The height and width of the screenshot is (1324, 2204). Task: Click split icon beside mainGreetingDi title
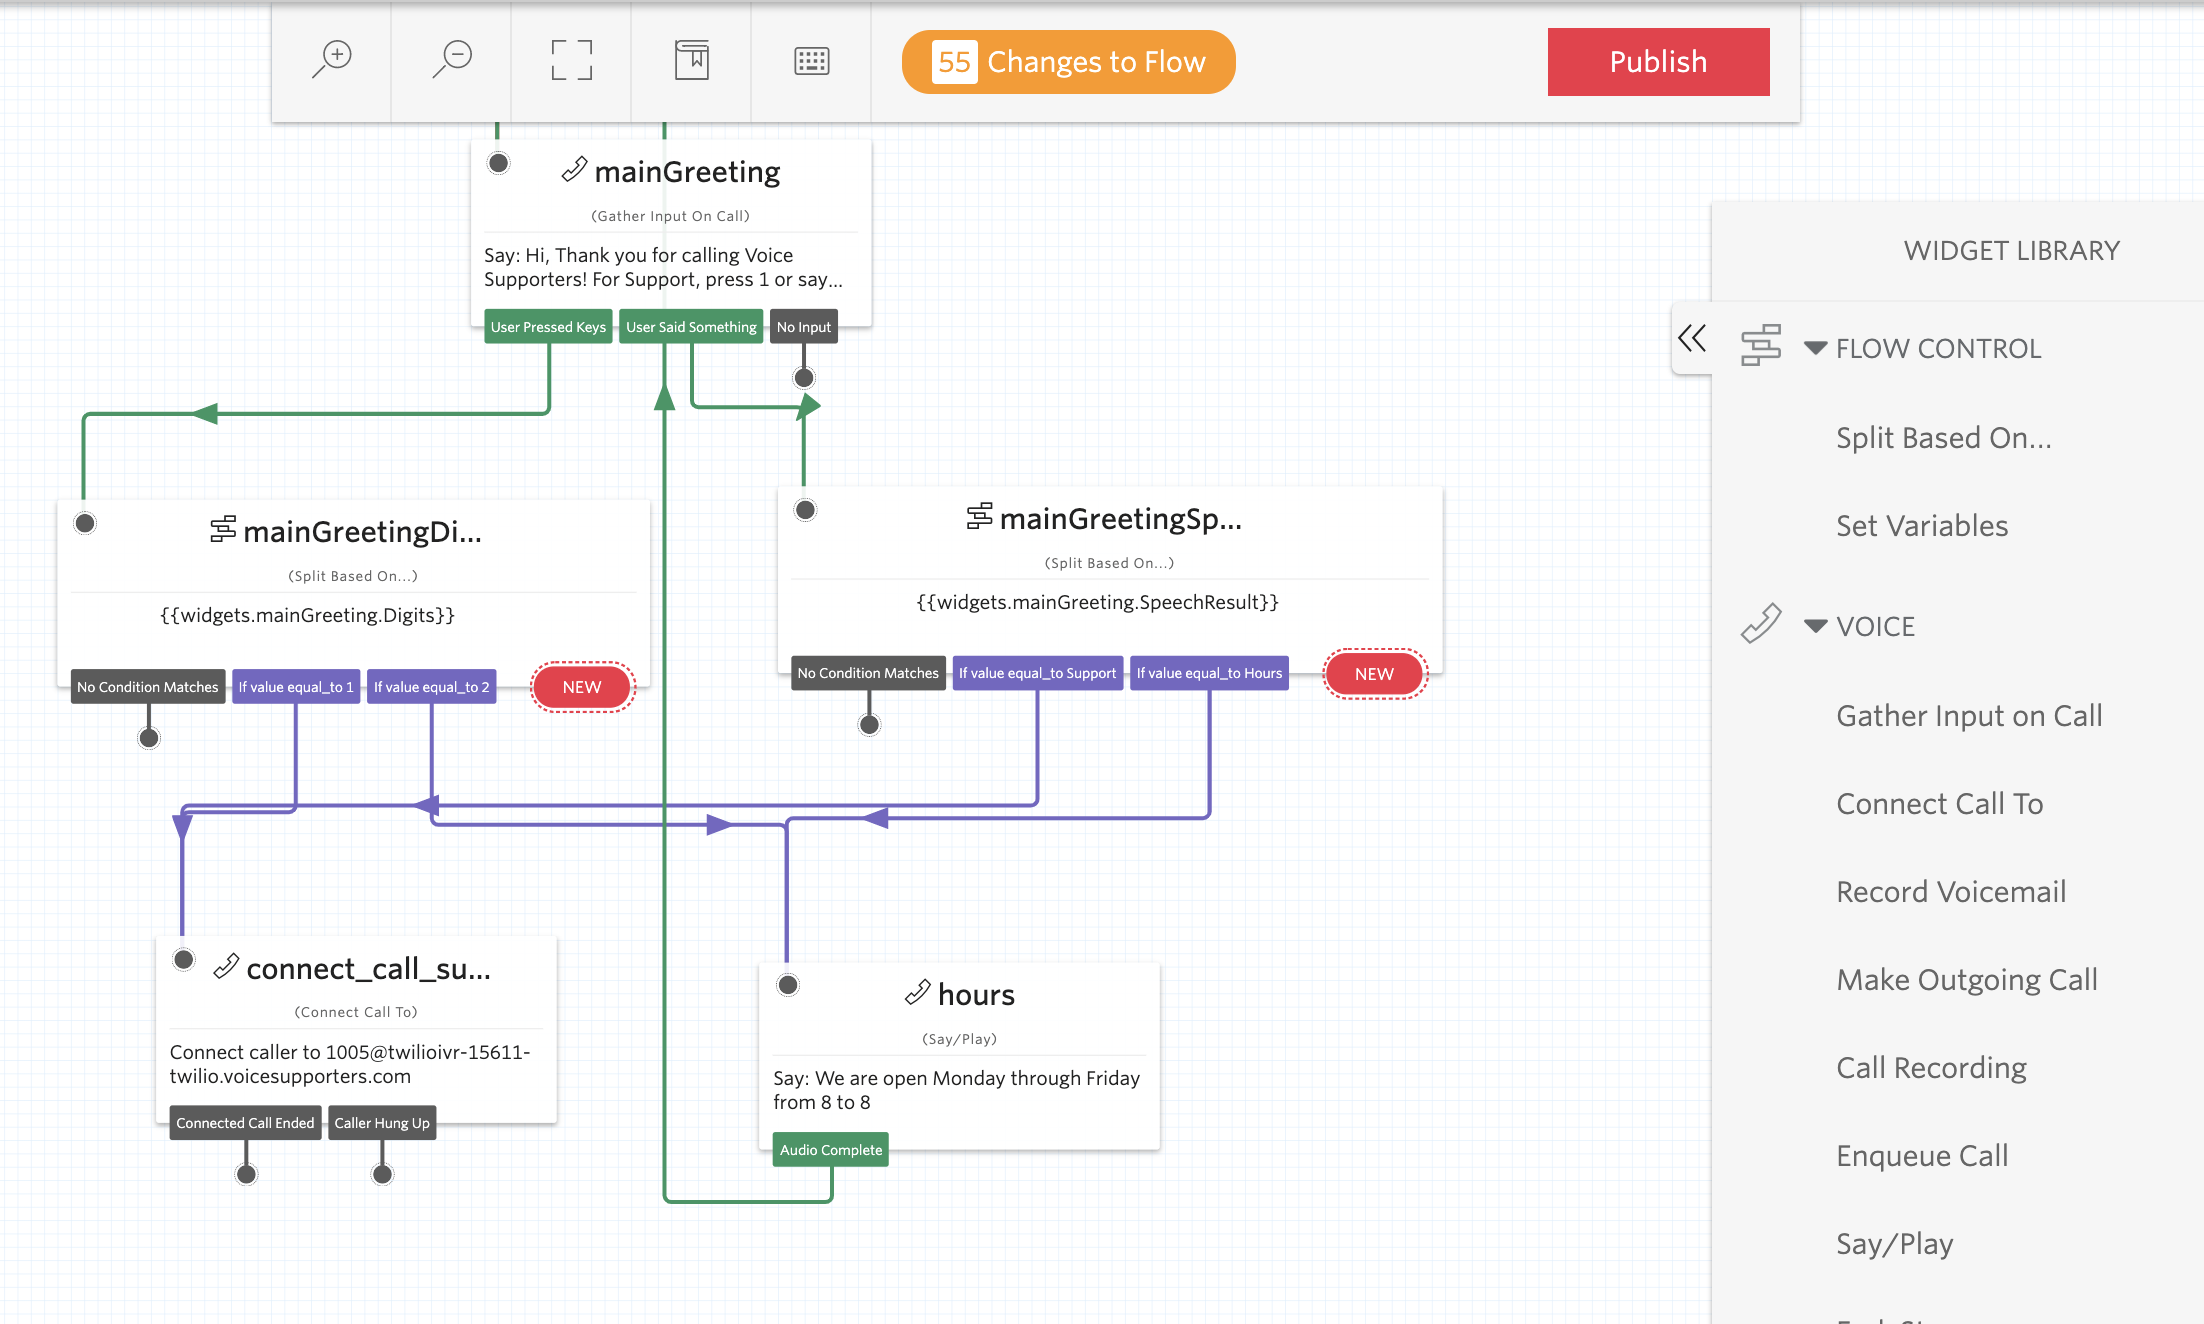click(223, 529)
